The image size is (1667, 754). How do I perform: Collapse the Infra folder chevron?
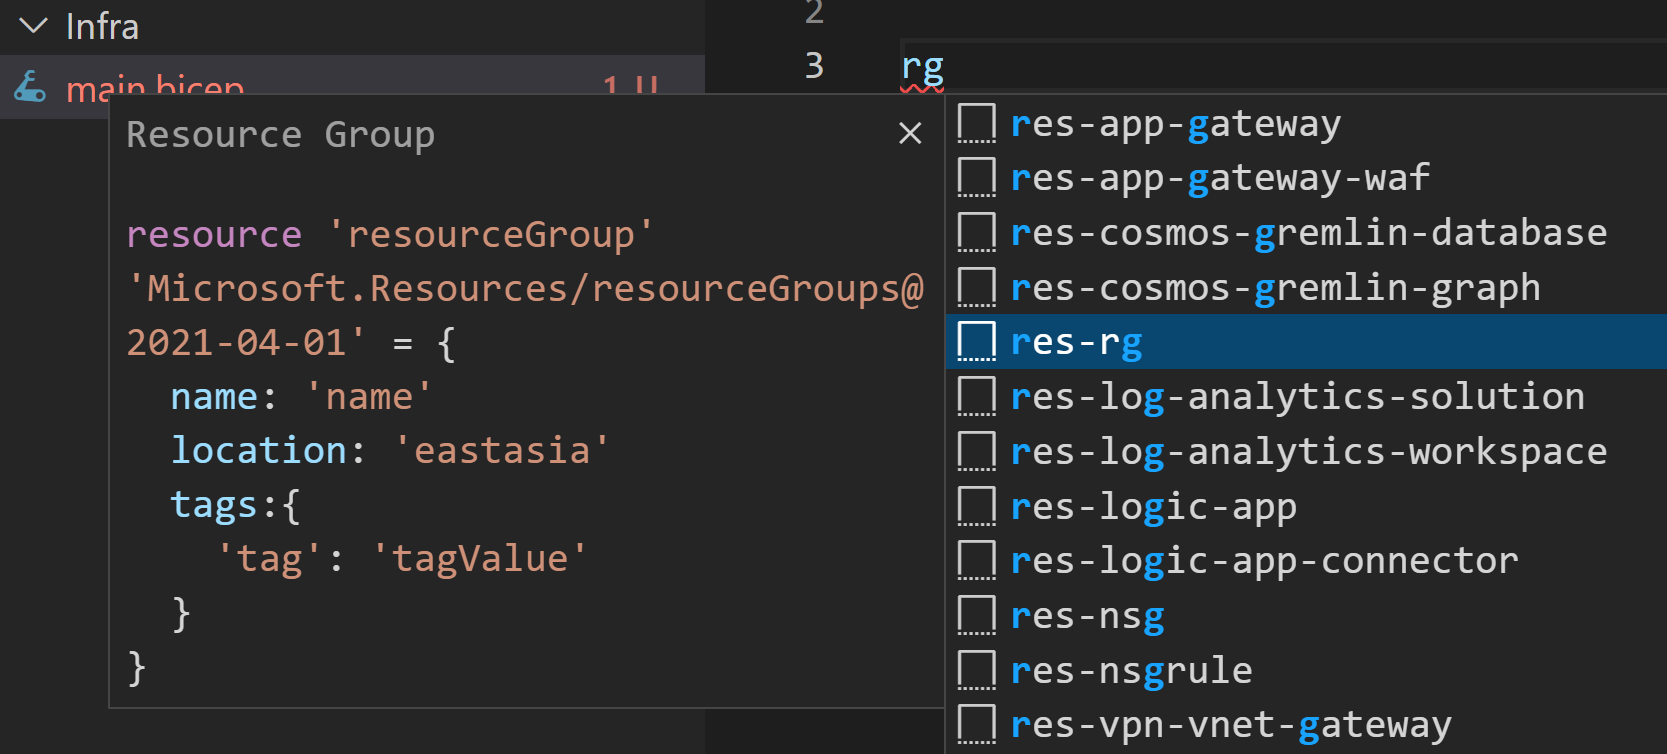34,26
